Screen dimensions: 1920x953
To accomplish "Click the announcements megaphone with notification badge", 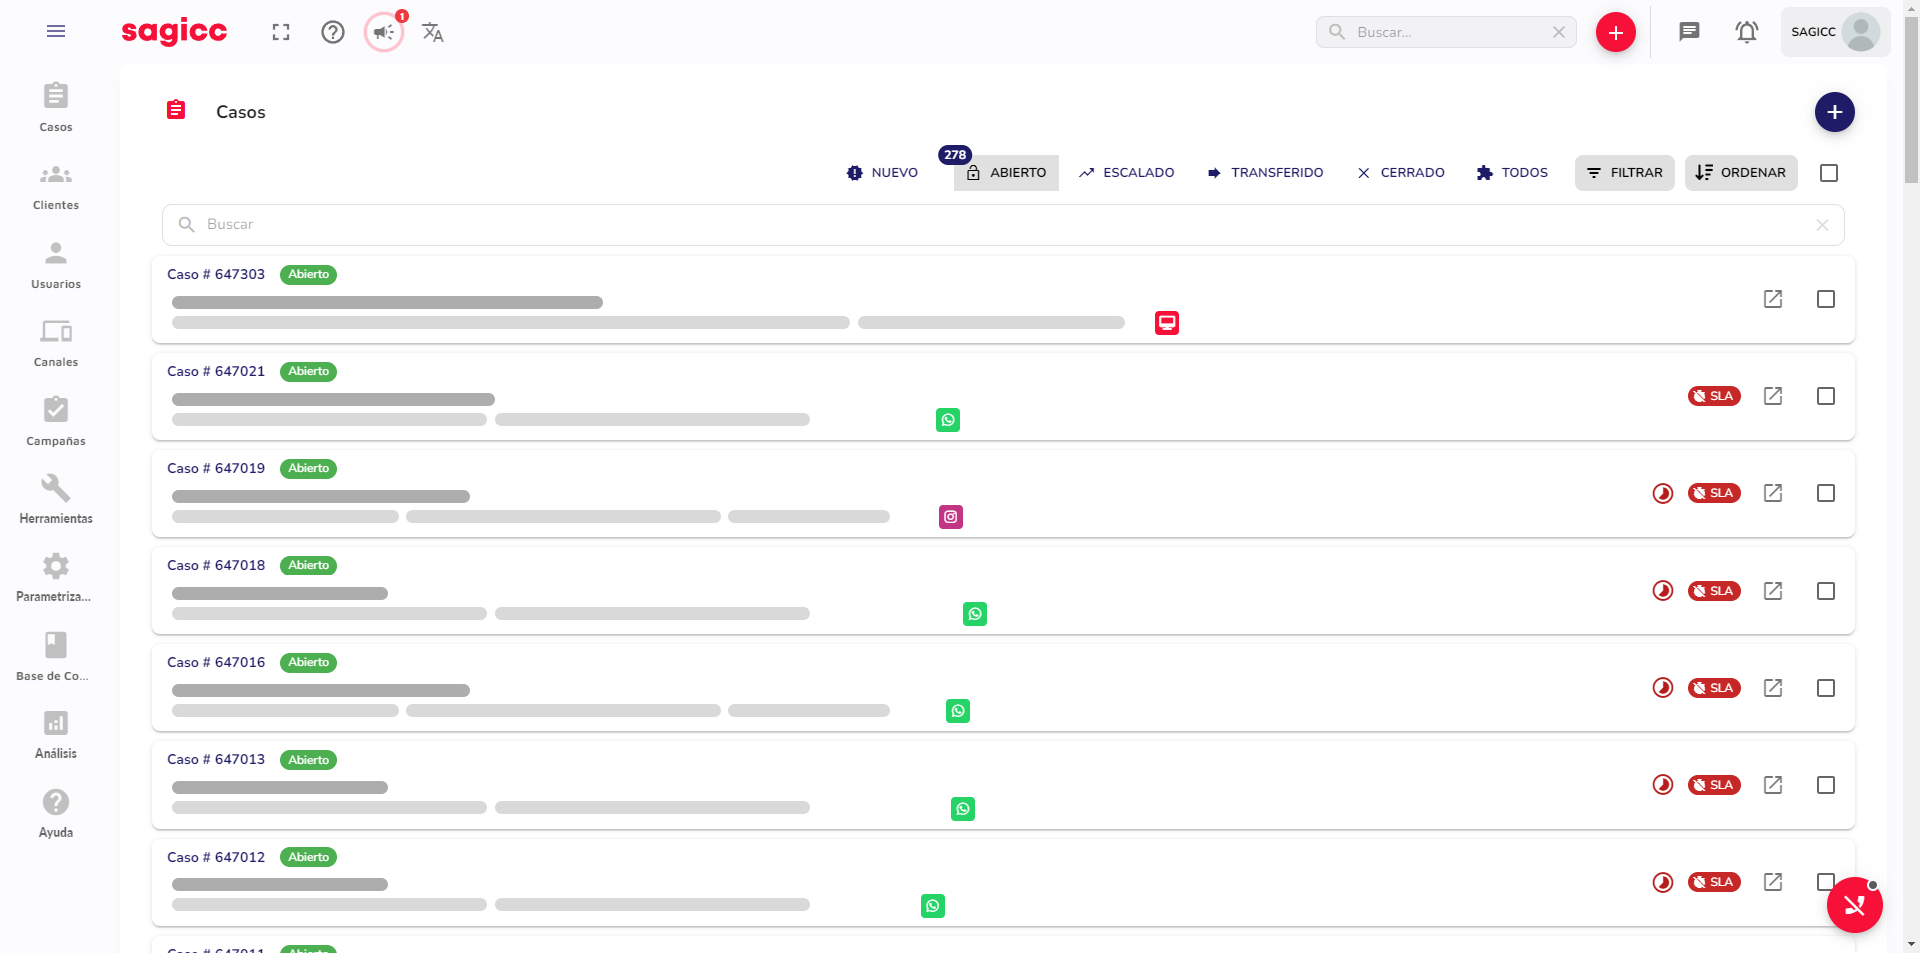I will tap(383, 31).
